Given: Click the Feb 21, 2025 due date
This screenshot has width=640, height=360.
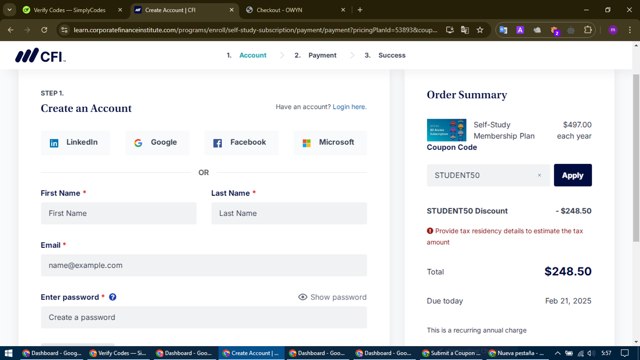Looking at the screenshot, I should coord(568,301).
